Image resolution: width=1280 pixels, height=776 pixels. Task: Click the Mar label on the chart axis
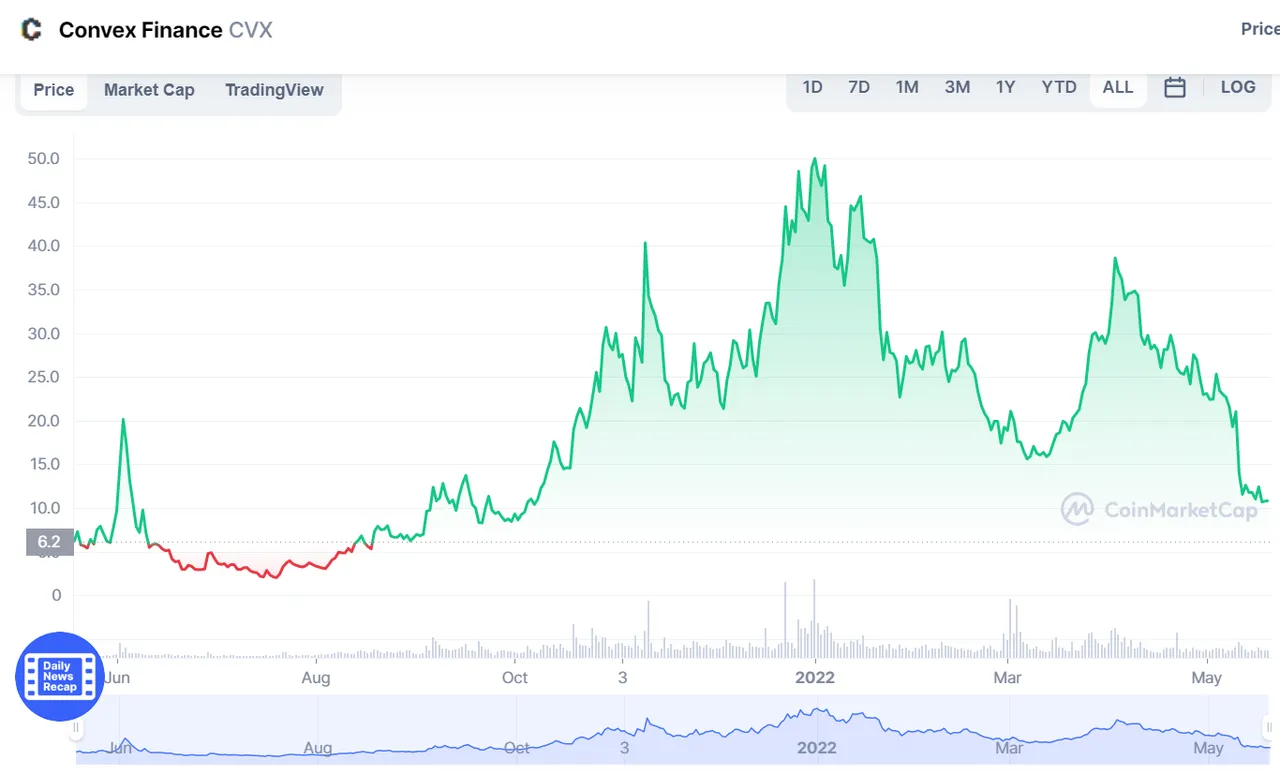(x=1007, y=677)
